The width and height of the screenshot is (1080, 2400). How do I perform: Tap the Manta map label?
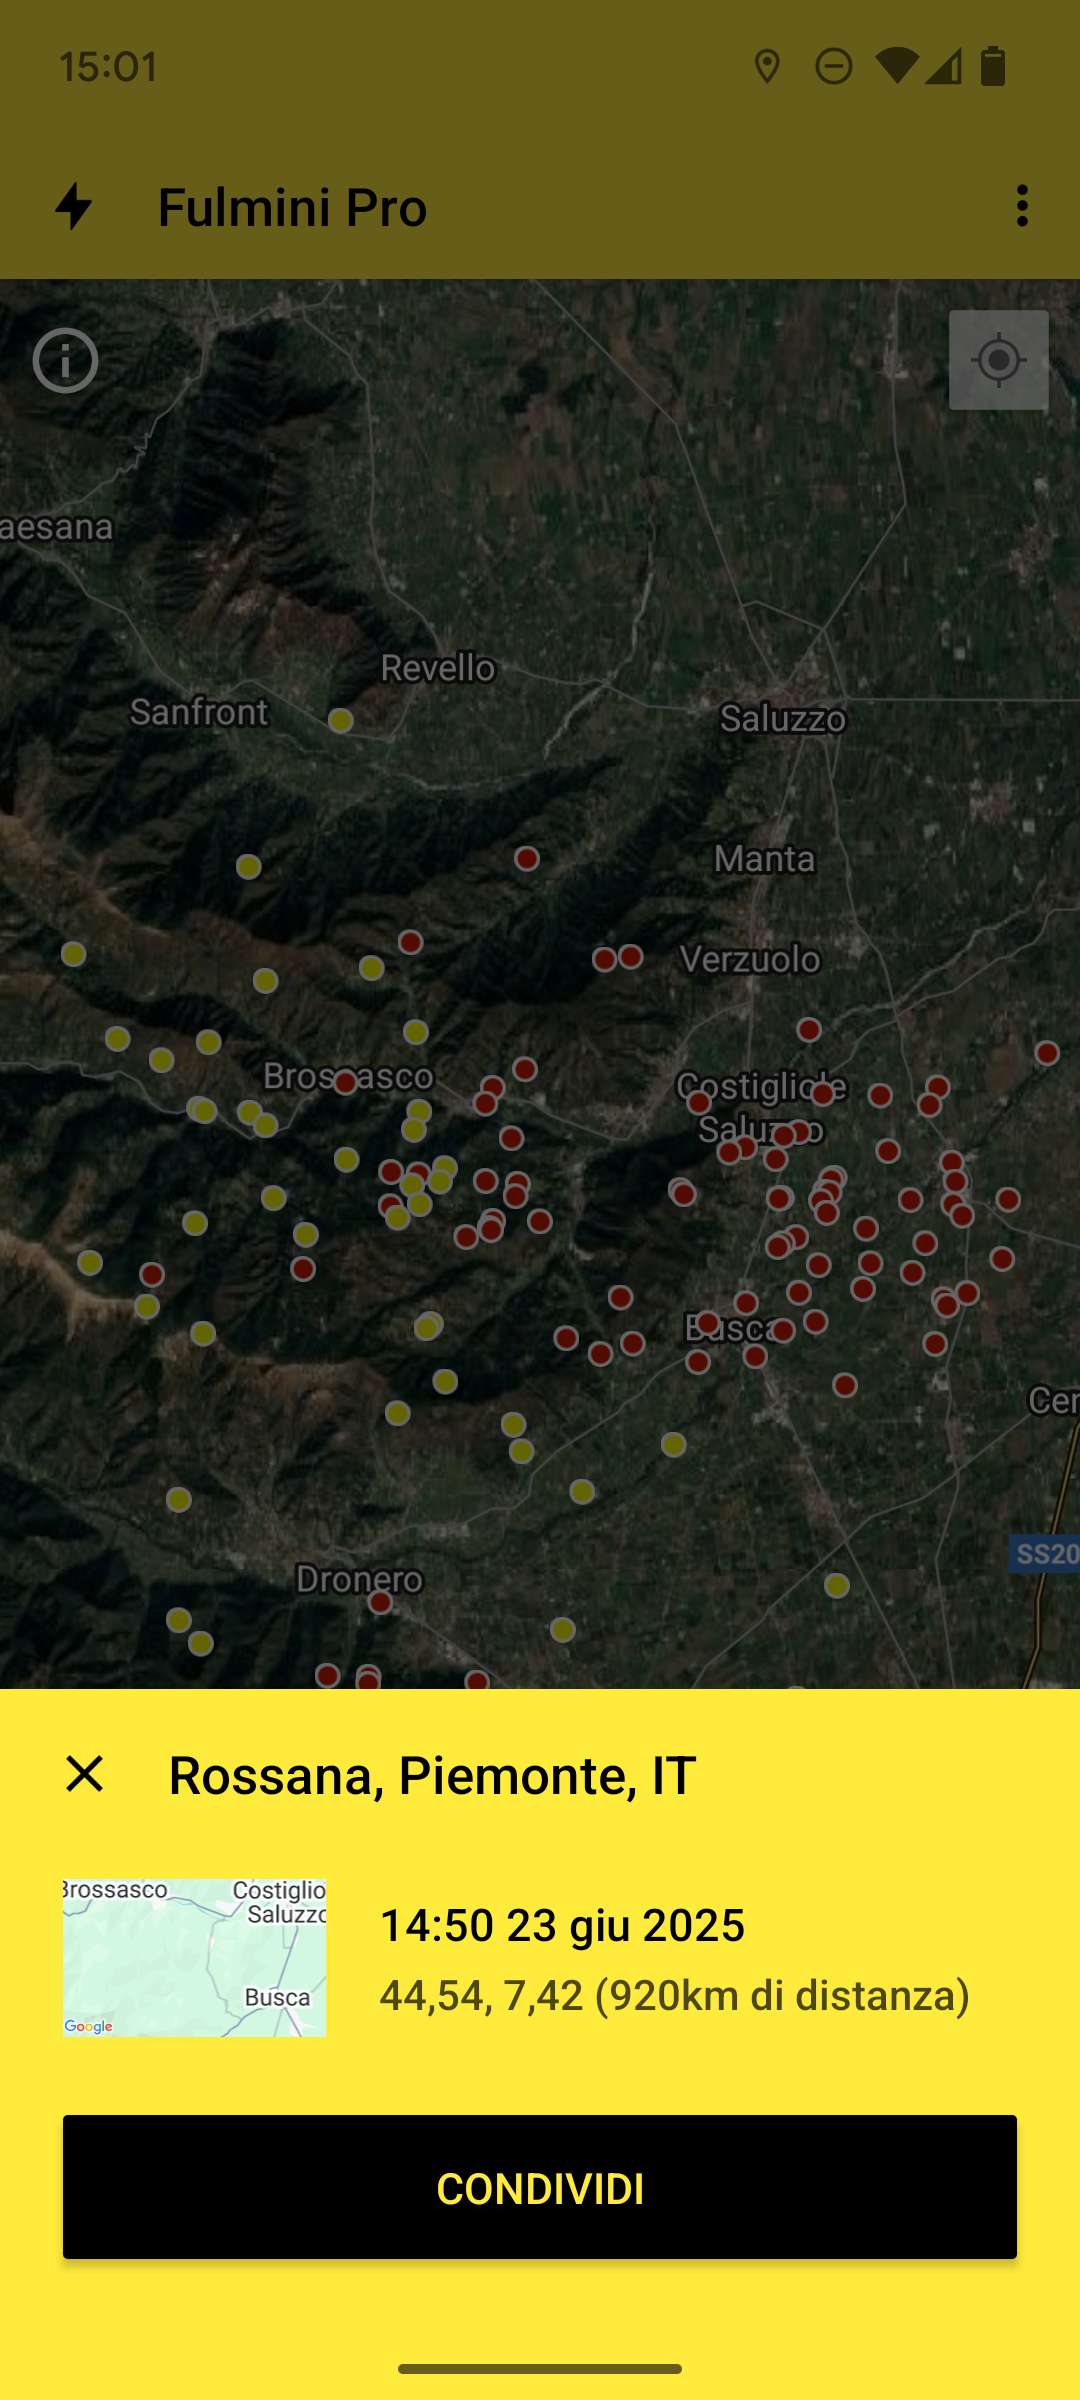pos(765,859)
